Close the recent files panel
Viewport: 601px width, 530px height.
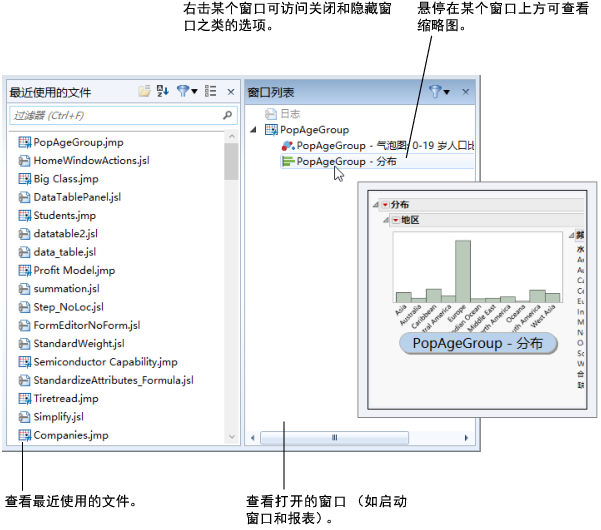pyautogui.click(x=231, y=92)
